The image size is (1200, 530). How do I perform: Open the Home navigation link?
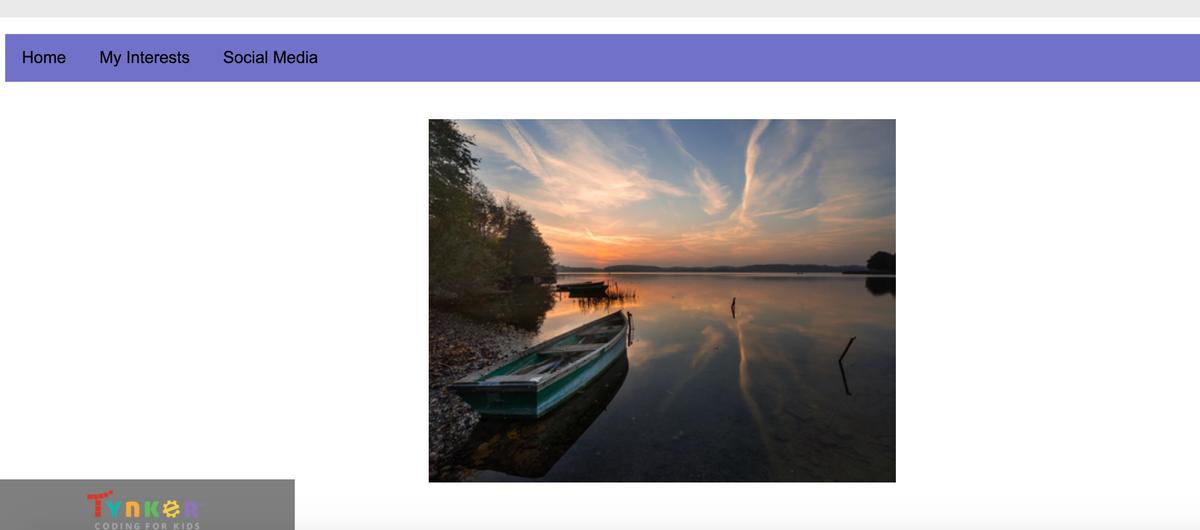pyautogui.click(x=44, y=58)
